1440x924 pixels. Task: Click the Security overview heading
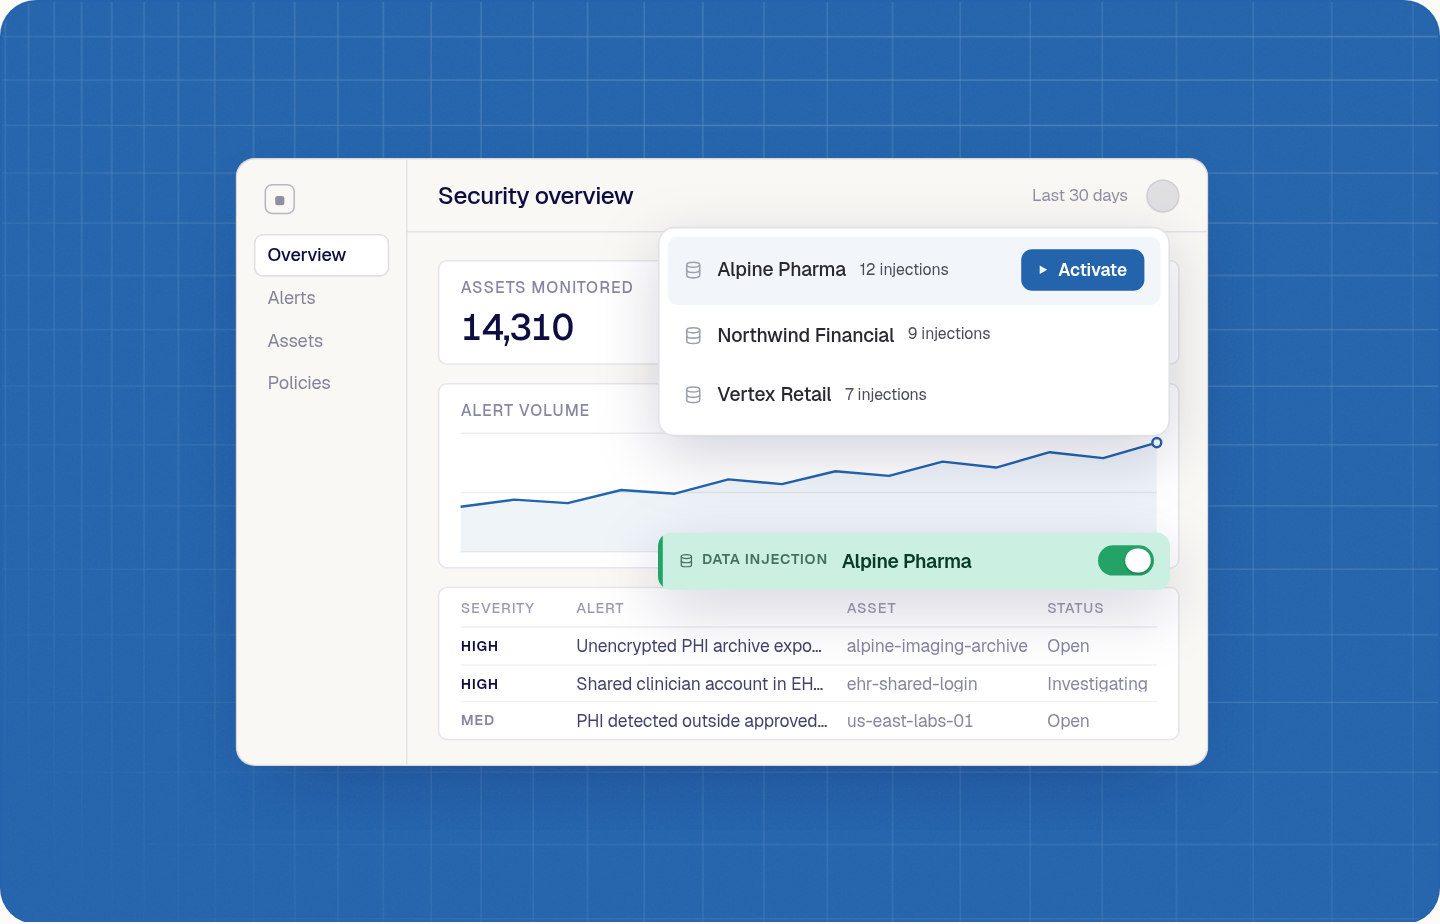tap(535, 196)
